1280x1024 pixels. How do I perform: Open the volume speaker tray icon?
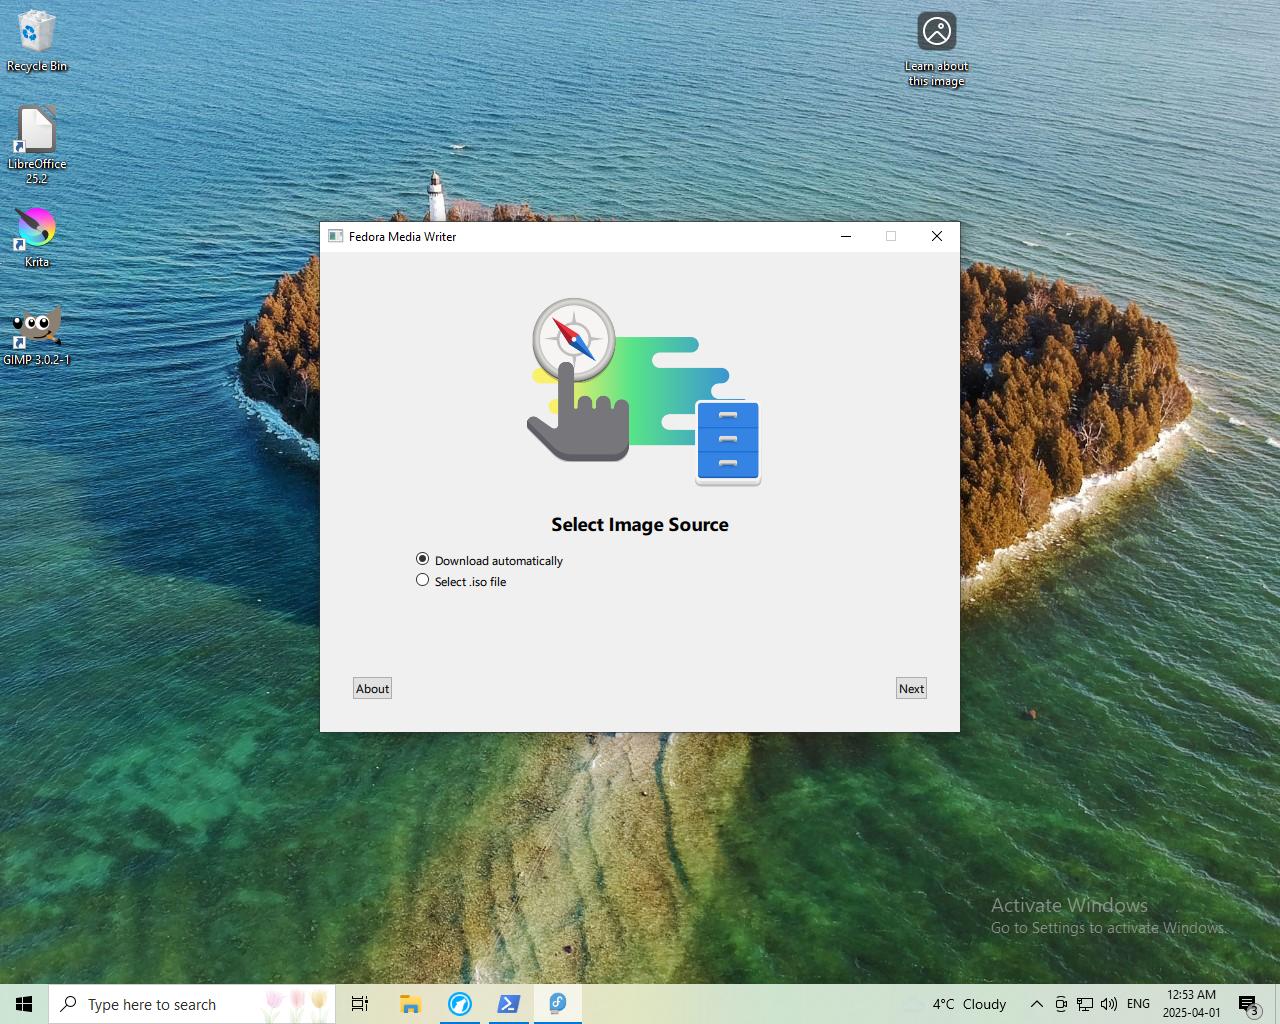point(1109,1004)
